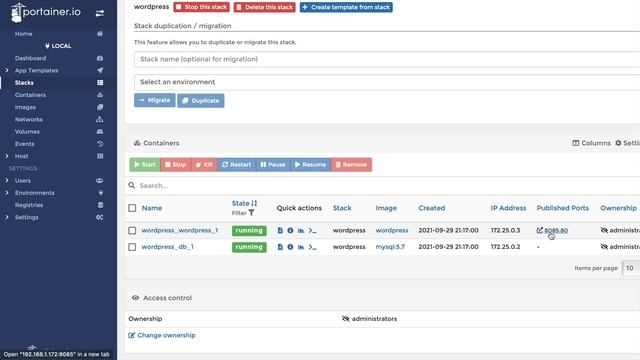The image size is (640, 360).
Task: Click the portainer.io logo
Action: 46,13
